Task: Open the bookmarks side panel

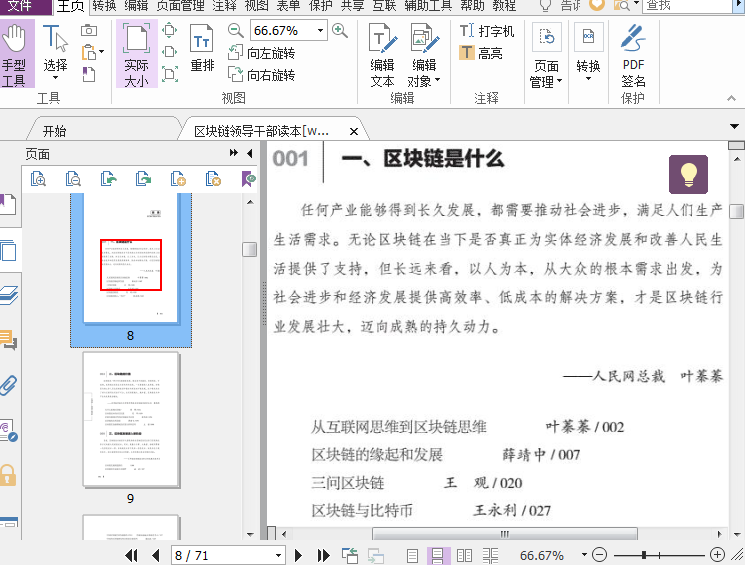Action: click(x=9, y=205)
